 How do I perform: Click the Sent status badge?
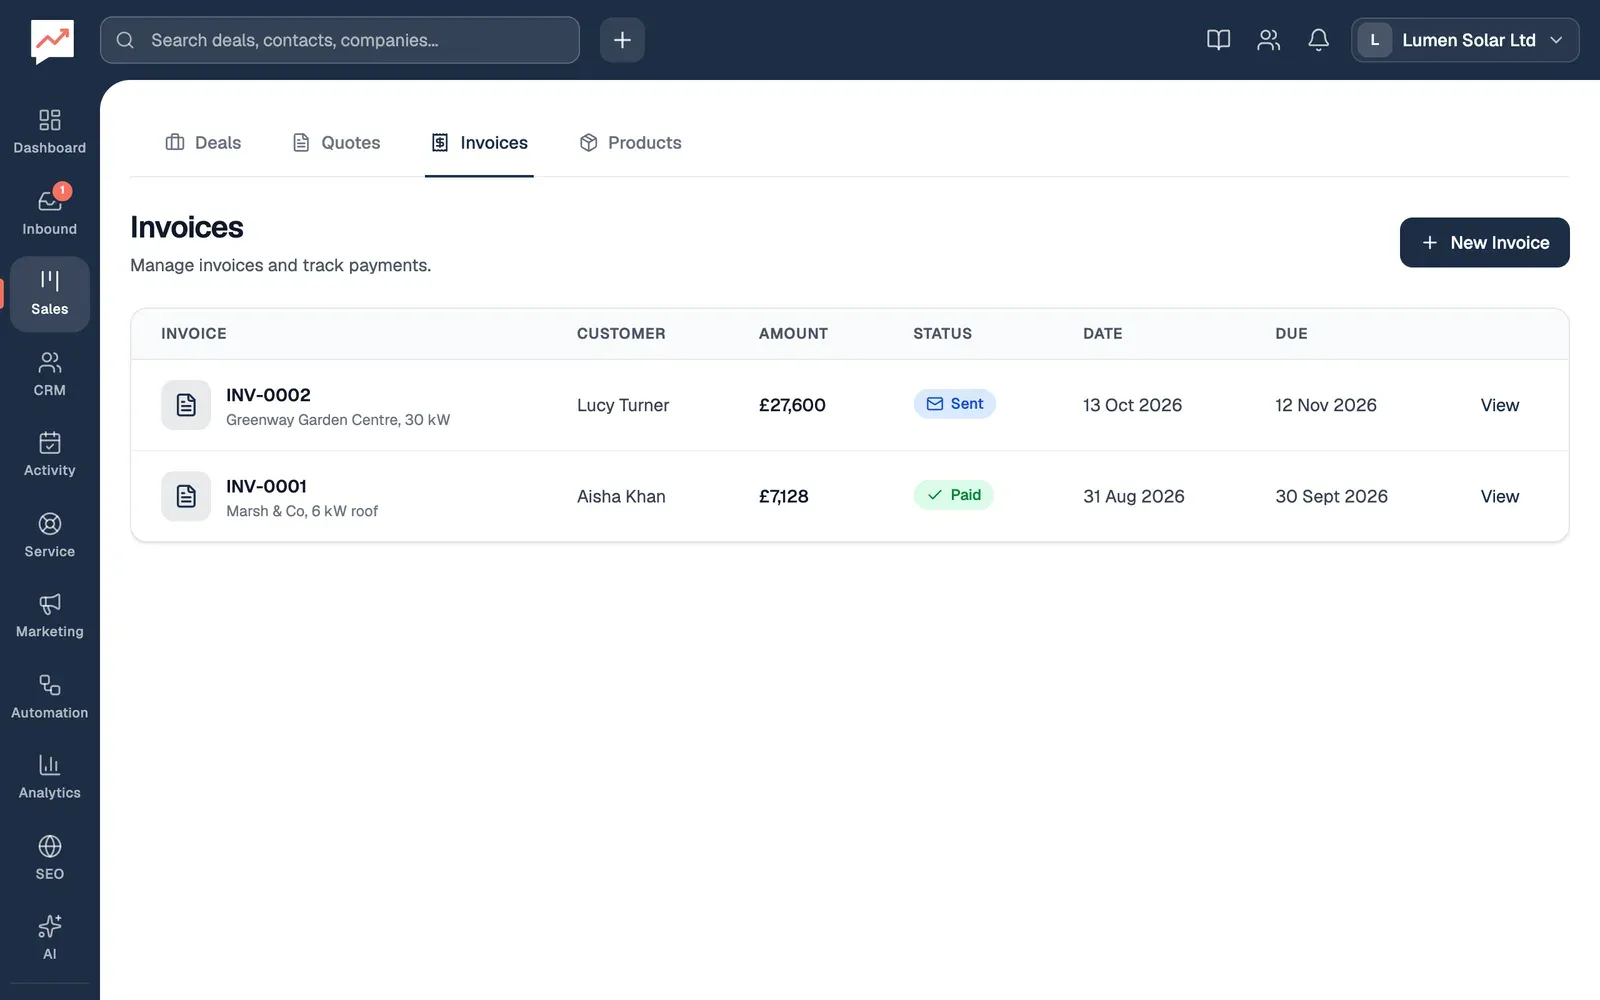(954, 404)
